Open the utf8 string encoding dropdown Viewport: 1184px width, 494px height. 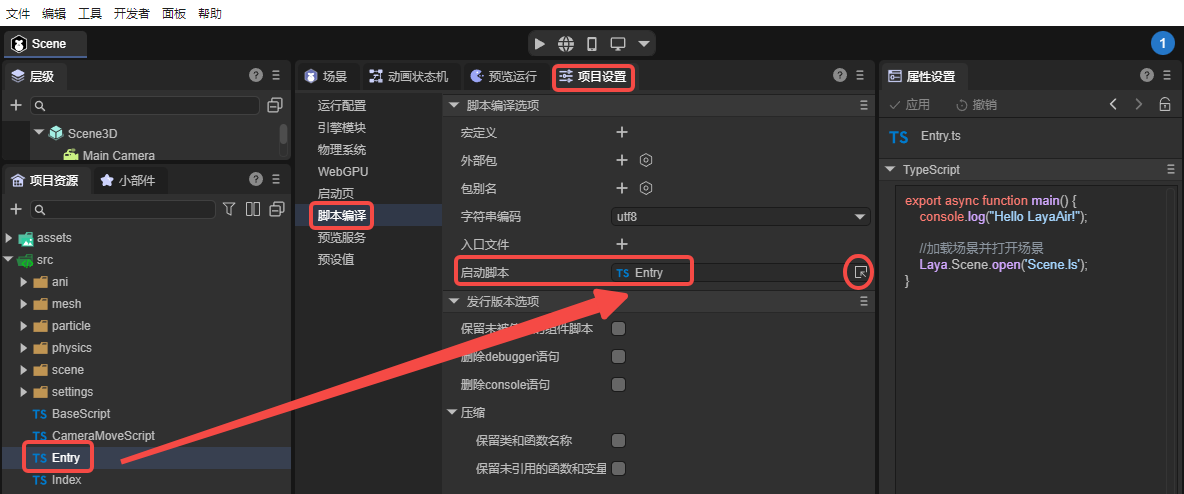tap(740, 216)
